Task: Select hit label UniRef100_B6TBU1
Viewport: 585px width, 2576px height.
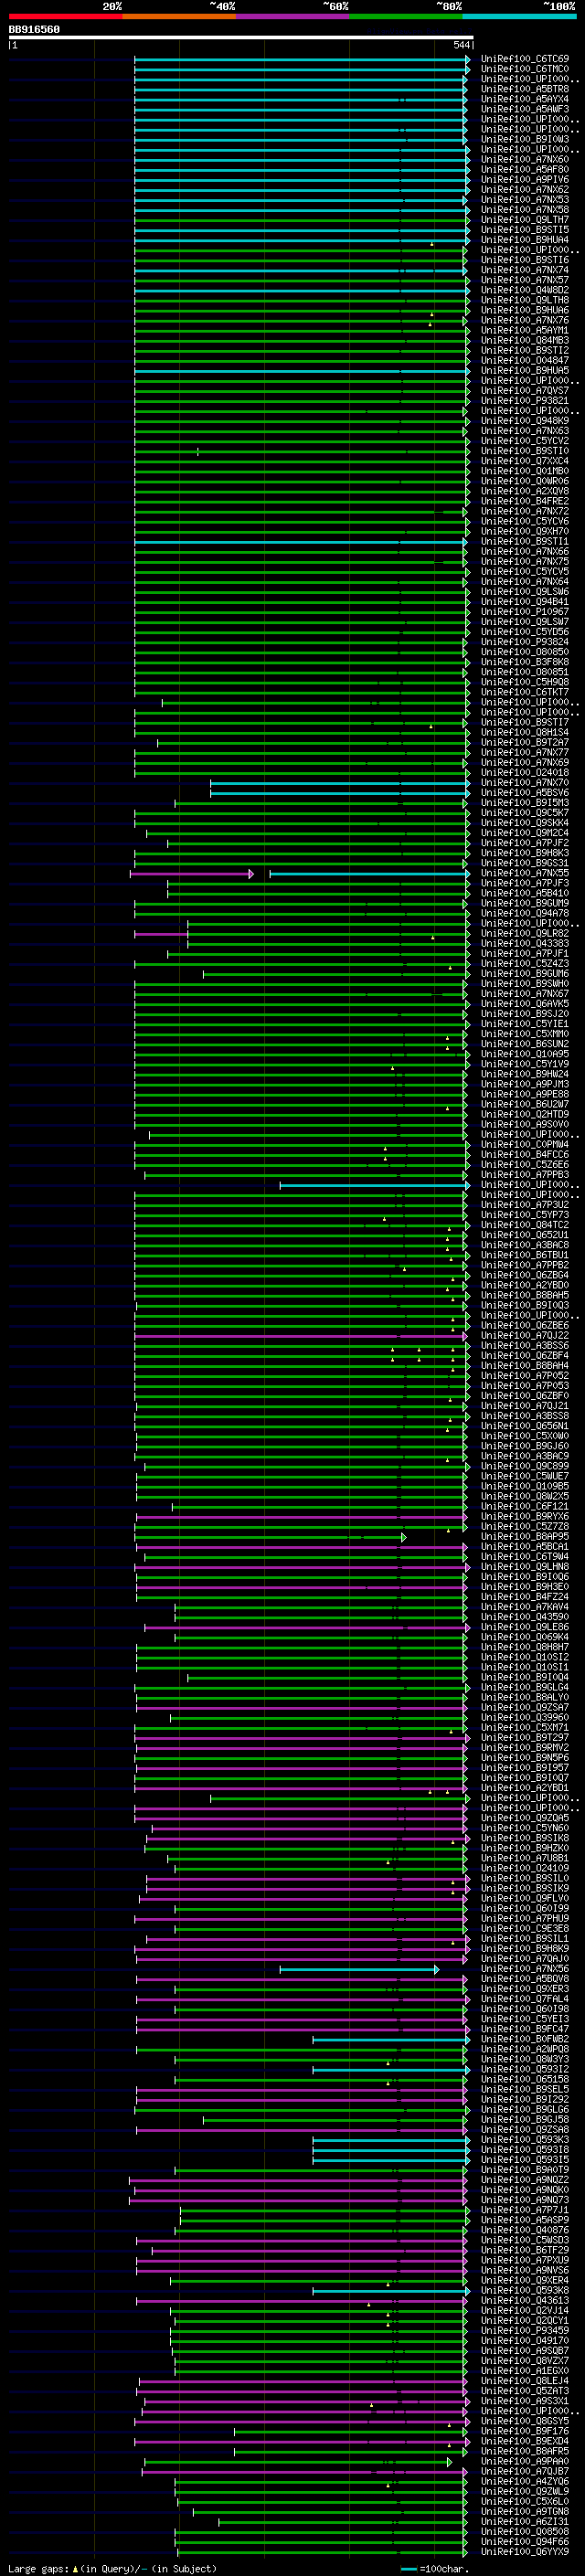Action: click(x=525, y=1255)
